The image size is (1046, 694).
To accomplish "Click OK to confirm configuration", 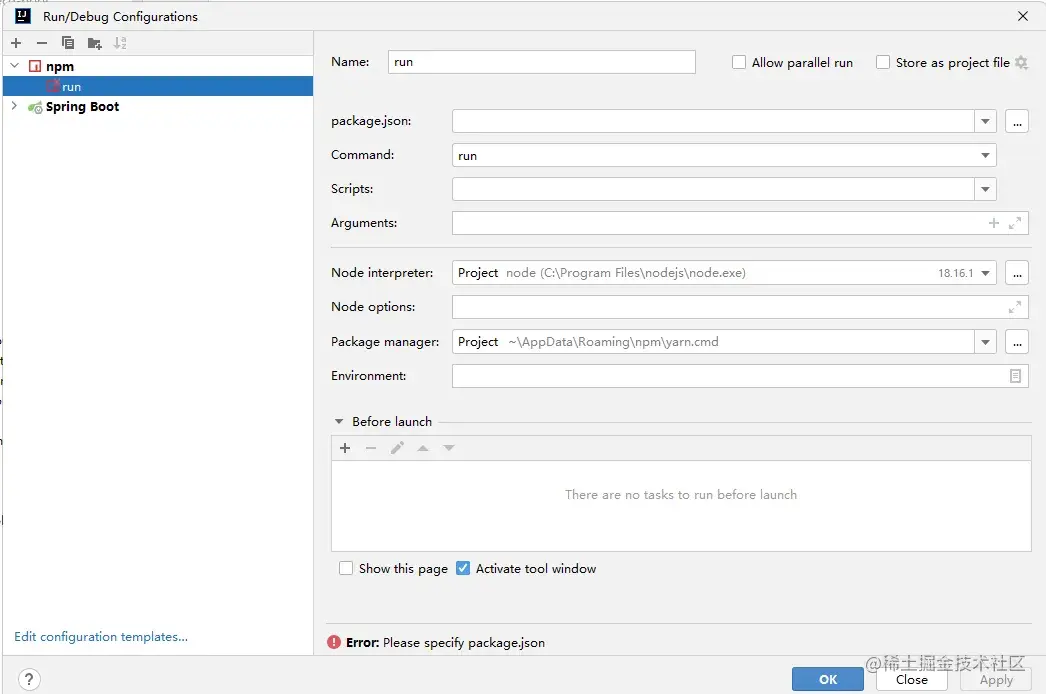I will coord(828,679).
